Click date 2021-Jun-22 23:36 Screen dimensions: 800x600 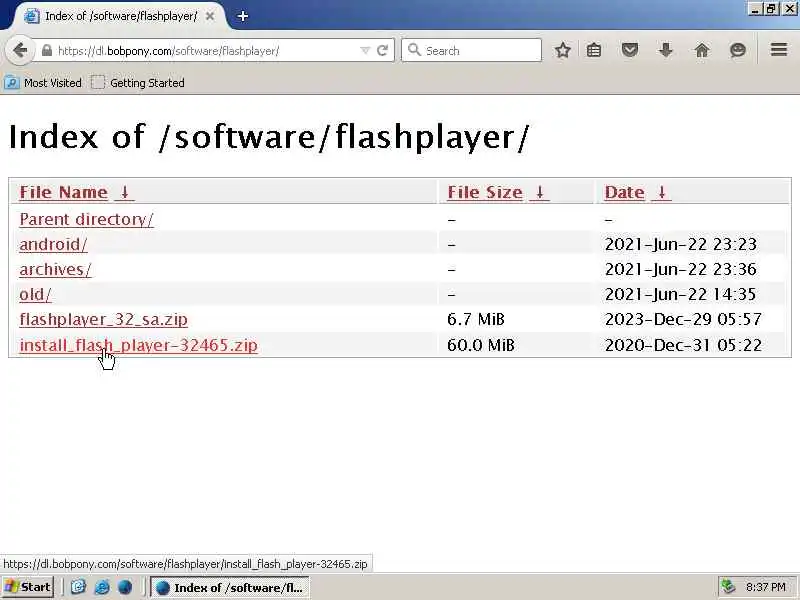coord(681,269)
